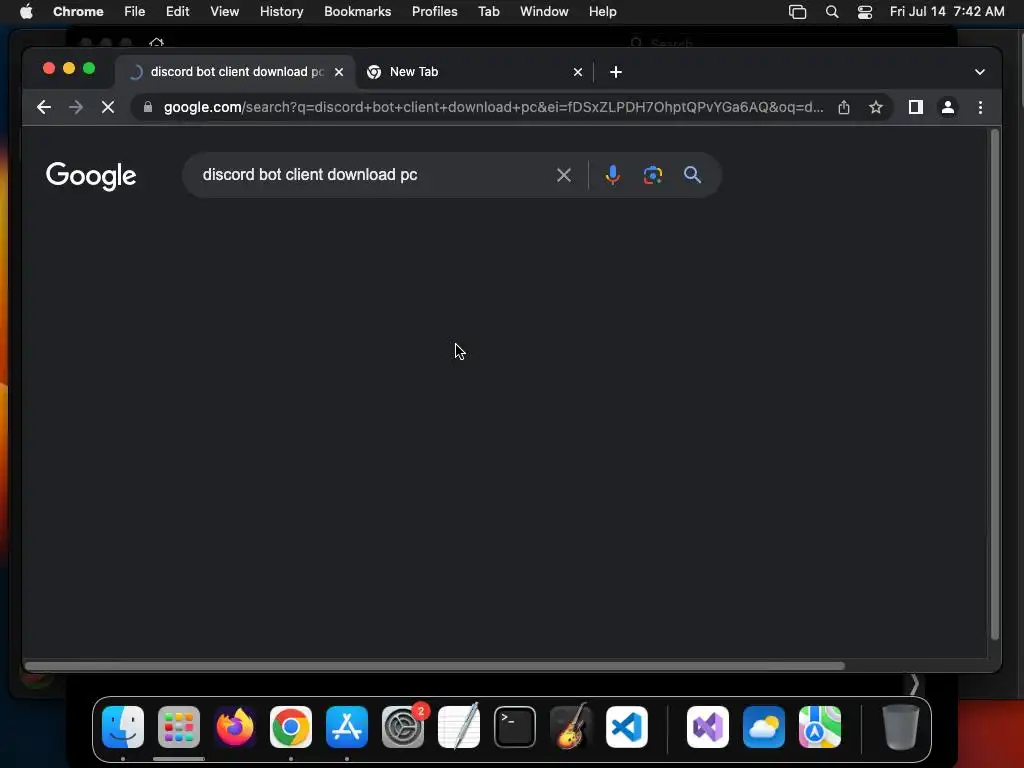The width and height of the screenshot is (1024, 768).
Task: Close the discord bot client download tab
Action: click(x=339, y=72)
